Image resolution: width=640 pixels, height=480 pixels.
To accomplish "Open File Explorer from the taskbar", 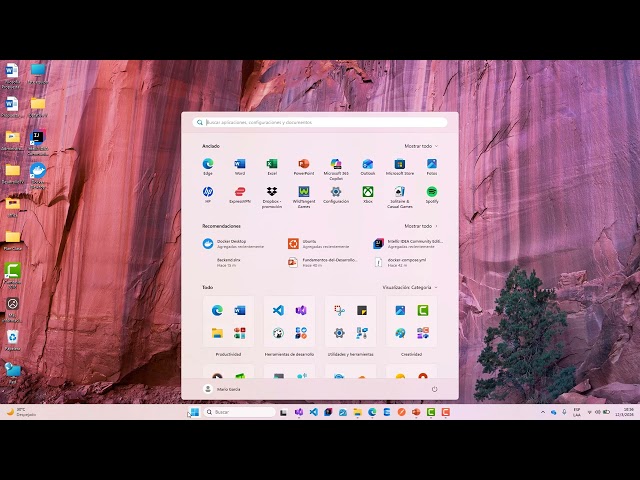I will point(358,412).
